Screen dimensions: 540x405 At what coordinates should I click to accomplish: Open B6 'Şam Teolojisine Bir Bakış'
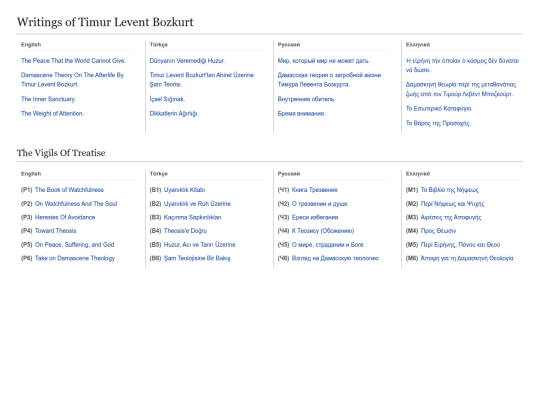pyautogui.click(x=197, y=258)
